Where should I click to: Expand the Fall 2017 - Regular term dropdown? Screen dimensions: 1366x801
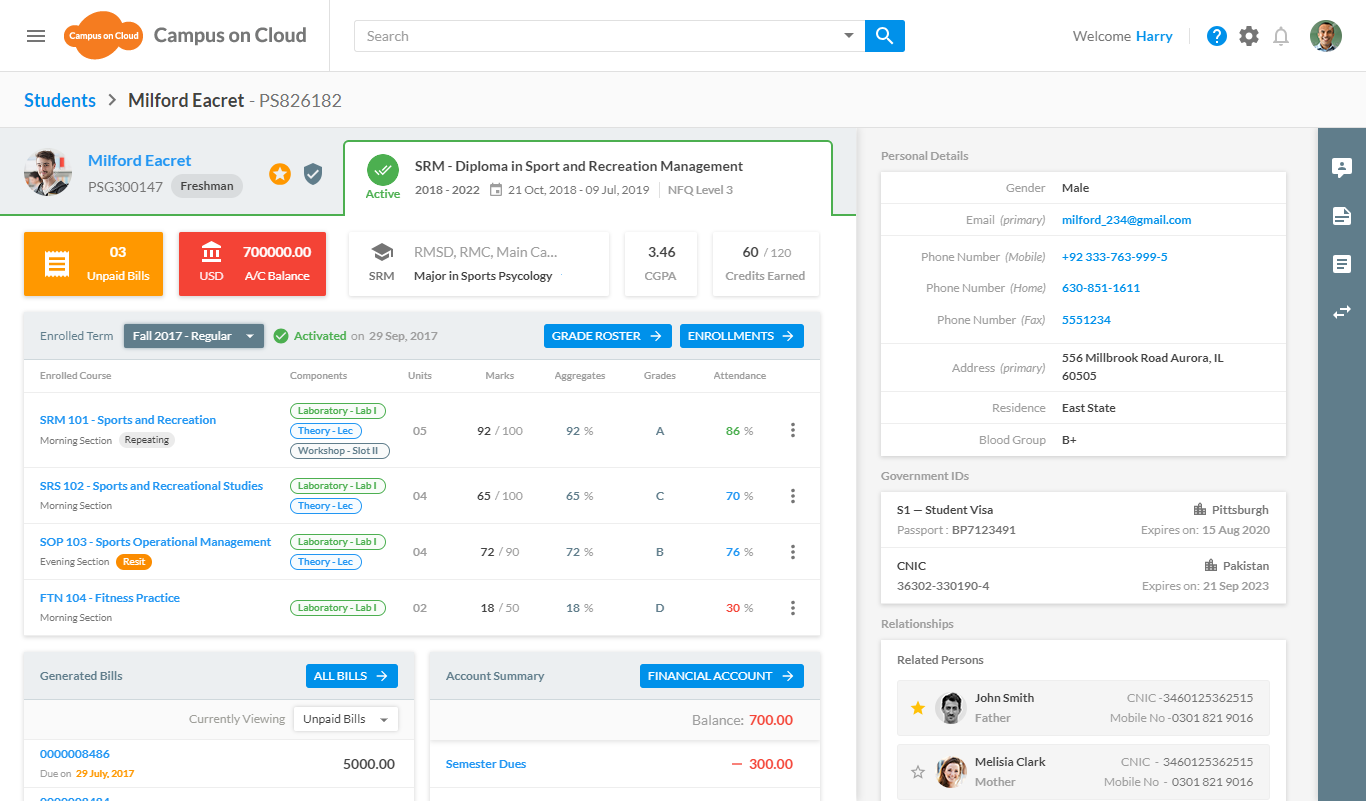(x=193, y=336)
